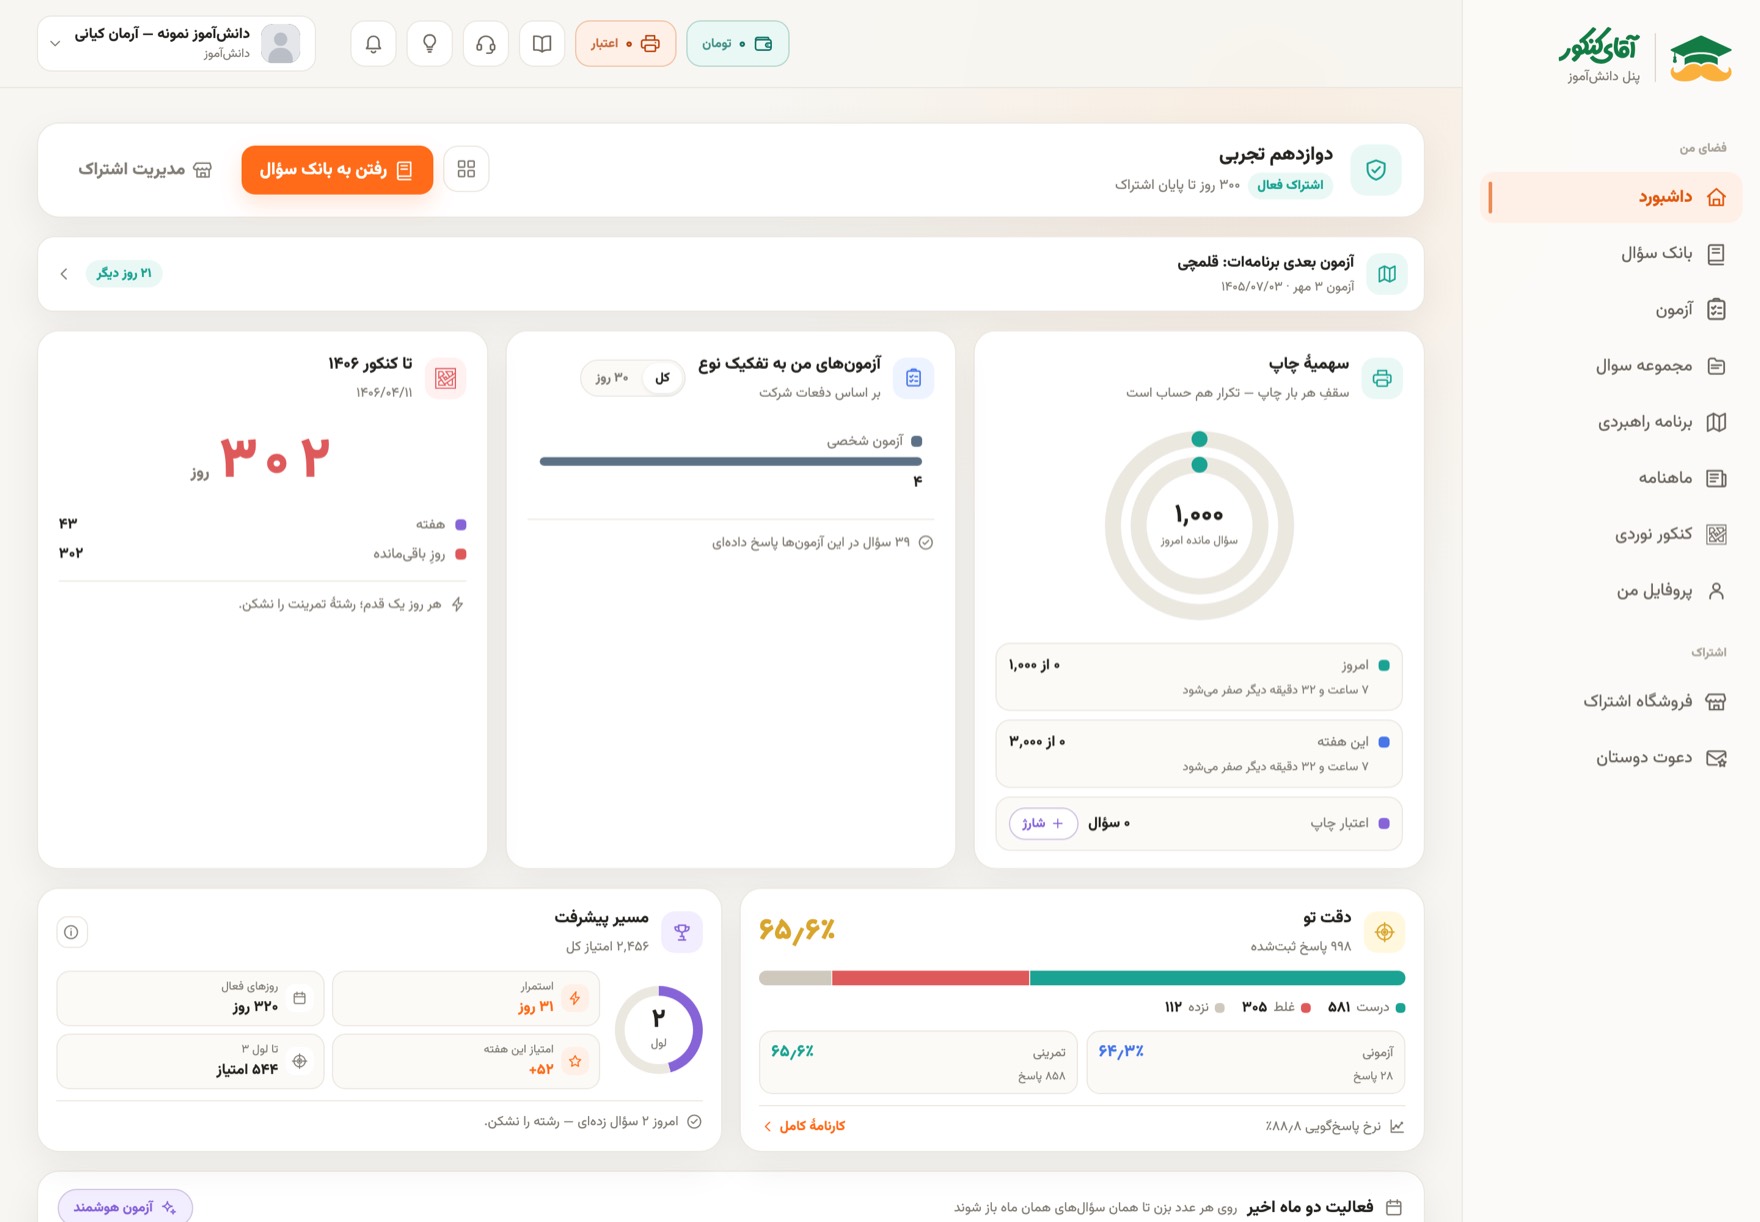The image size is (1760, 1222).
Task: Click the امروز print quota row
Action: click(1199, 677)
